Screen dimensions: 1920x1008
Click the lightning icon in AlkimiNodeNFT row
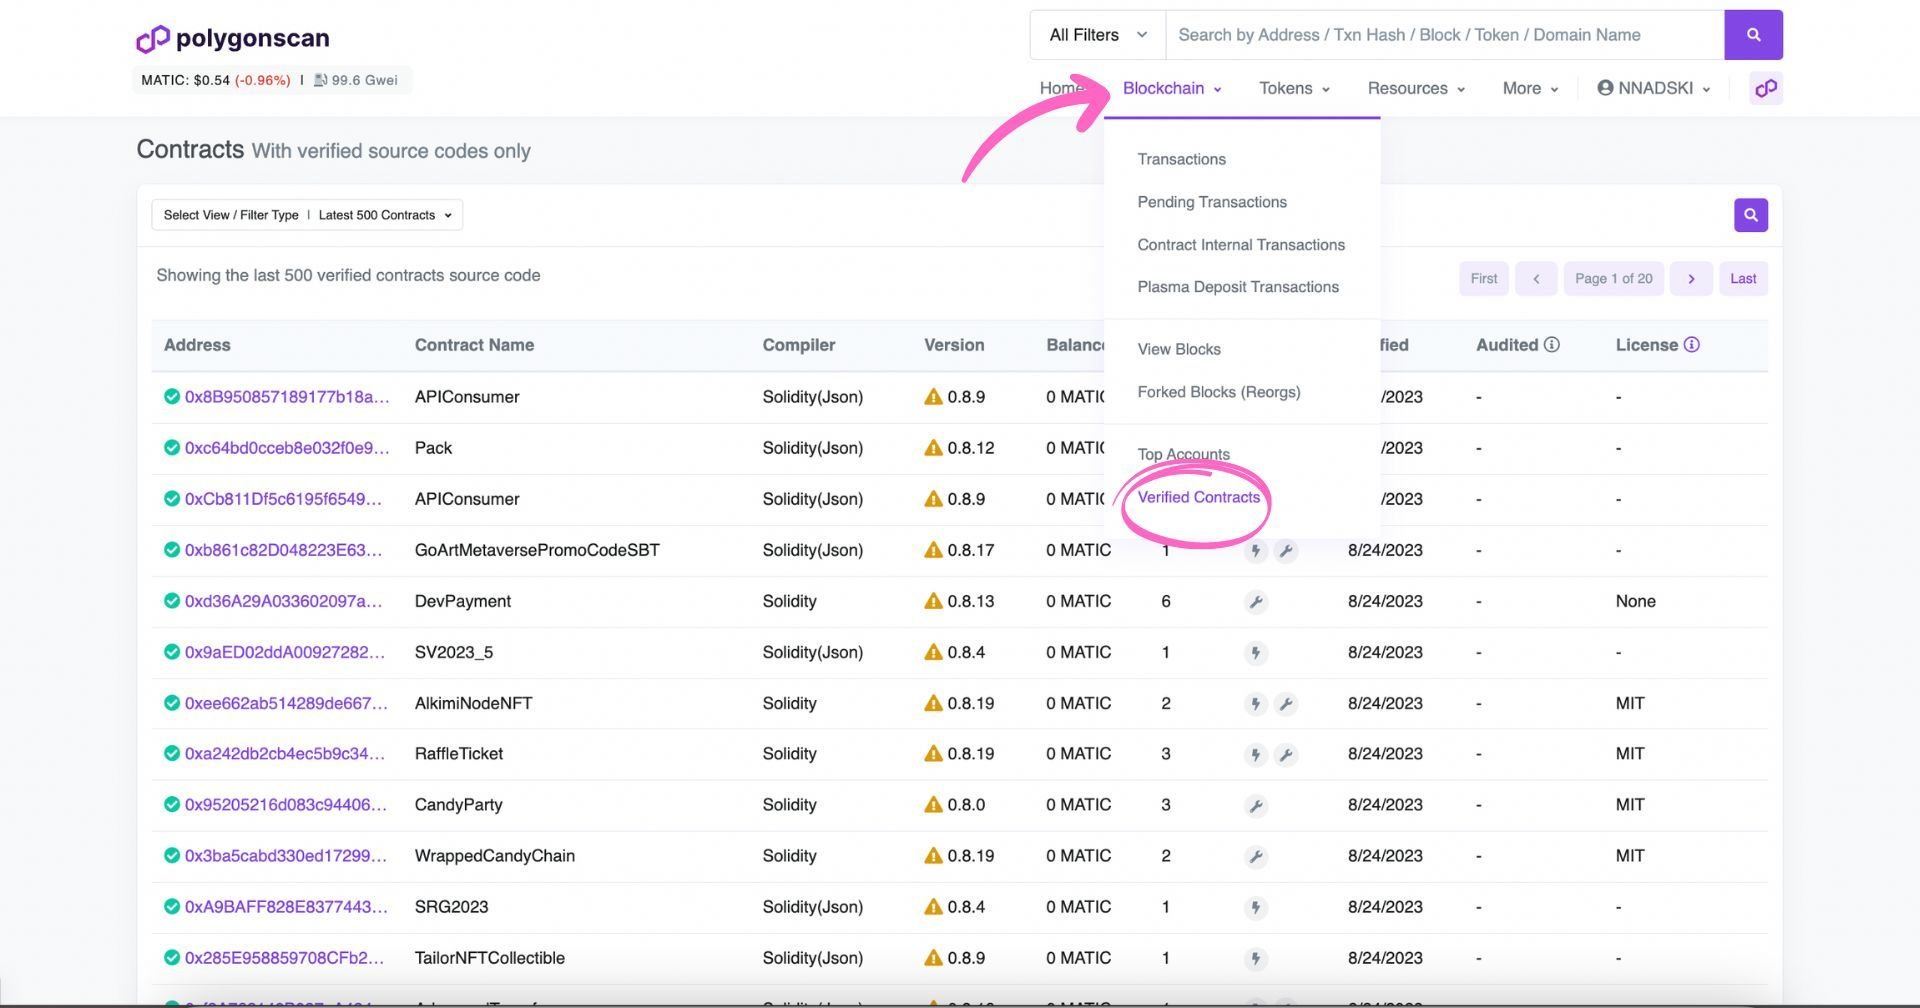point(1256,704)
